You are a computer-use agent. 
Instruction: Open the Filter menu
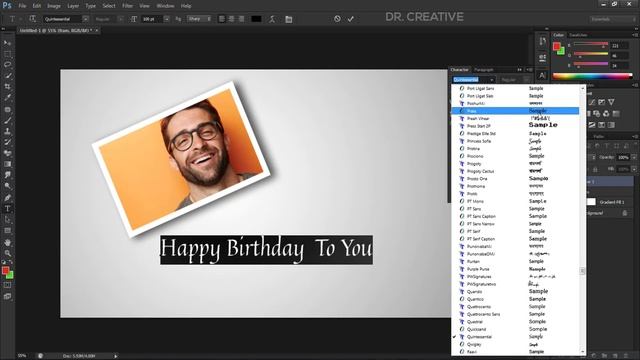click(127, 6)
